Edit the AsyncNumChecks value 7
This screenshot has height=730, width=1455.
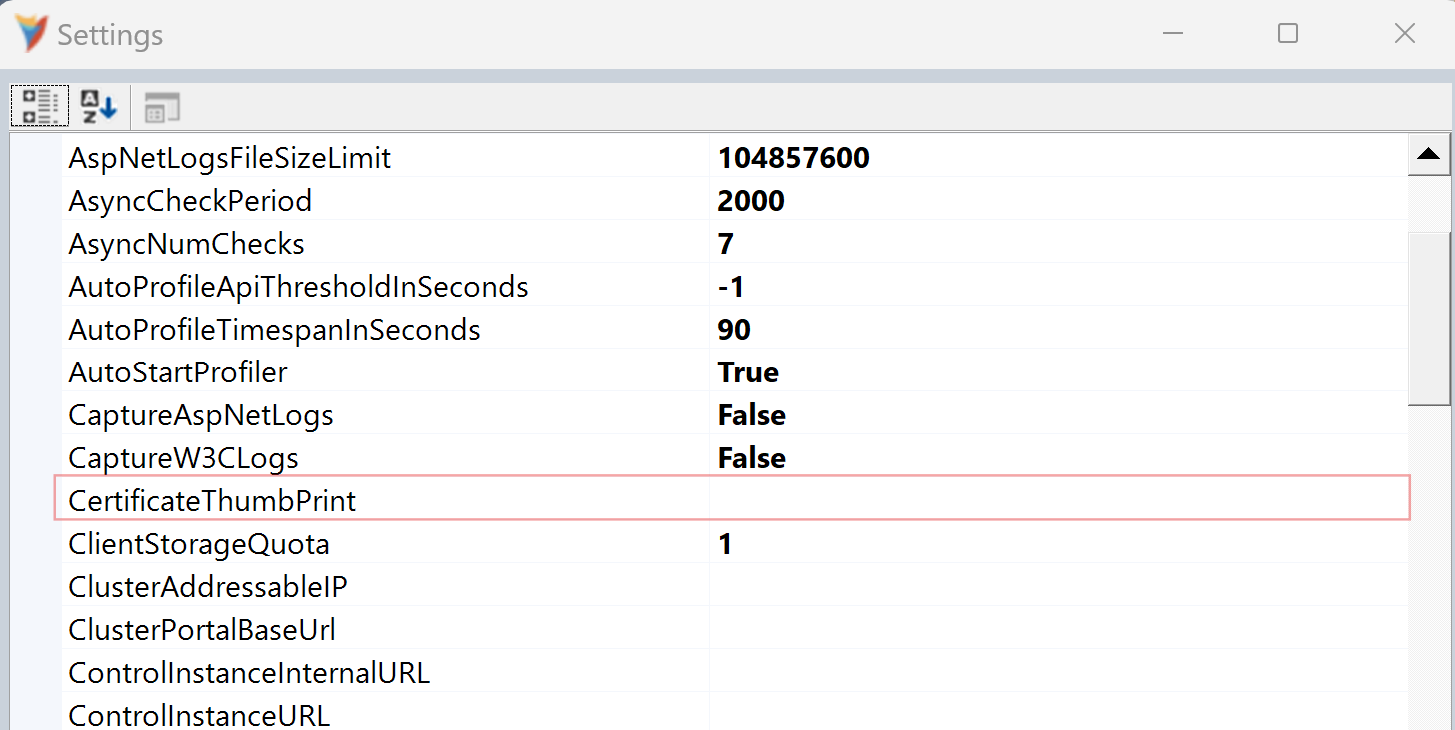[1059, 244]
